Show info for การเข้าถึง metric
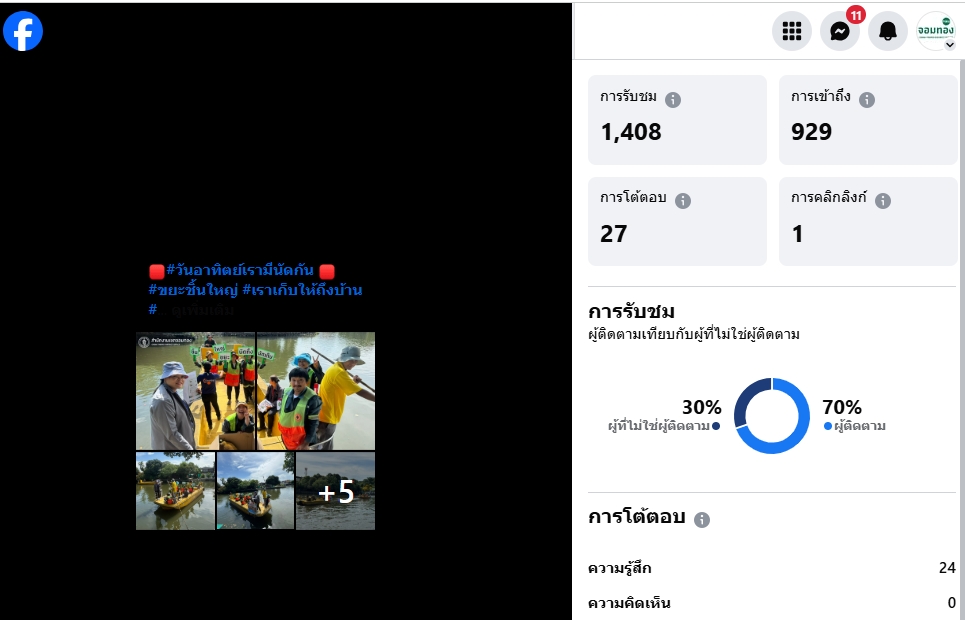This screenshot has height=620, width=965. [867, 100]
